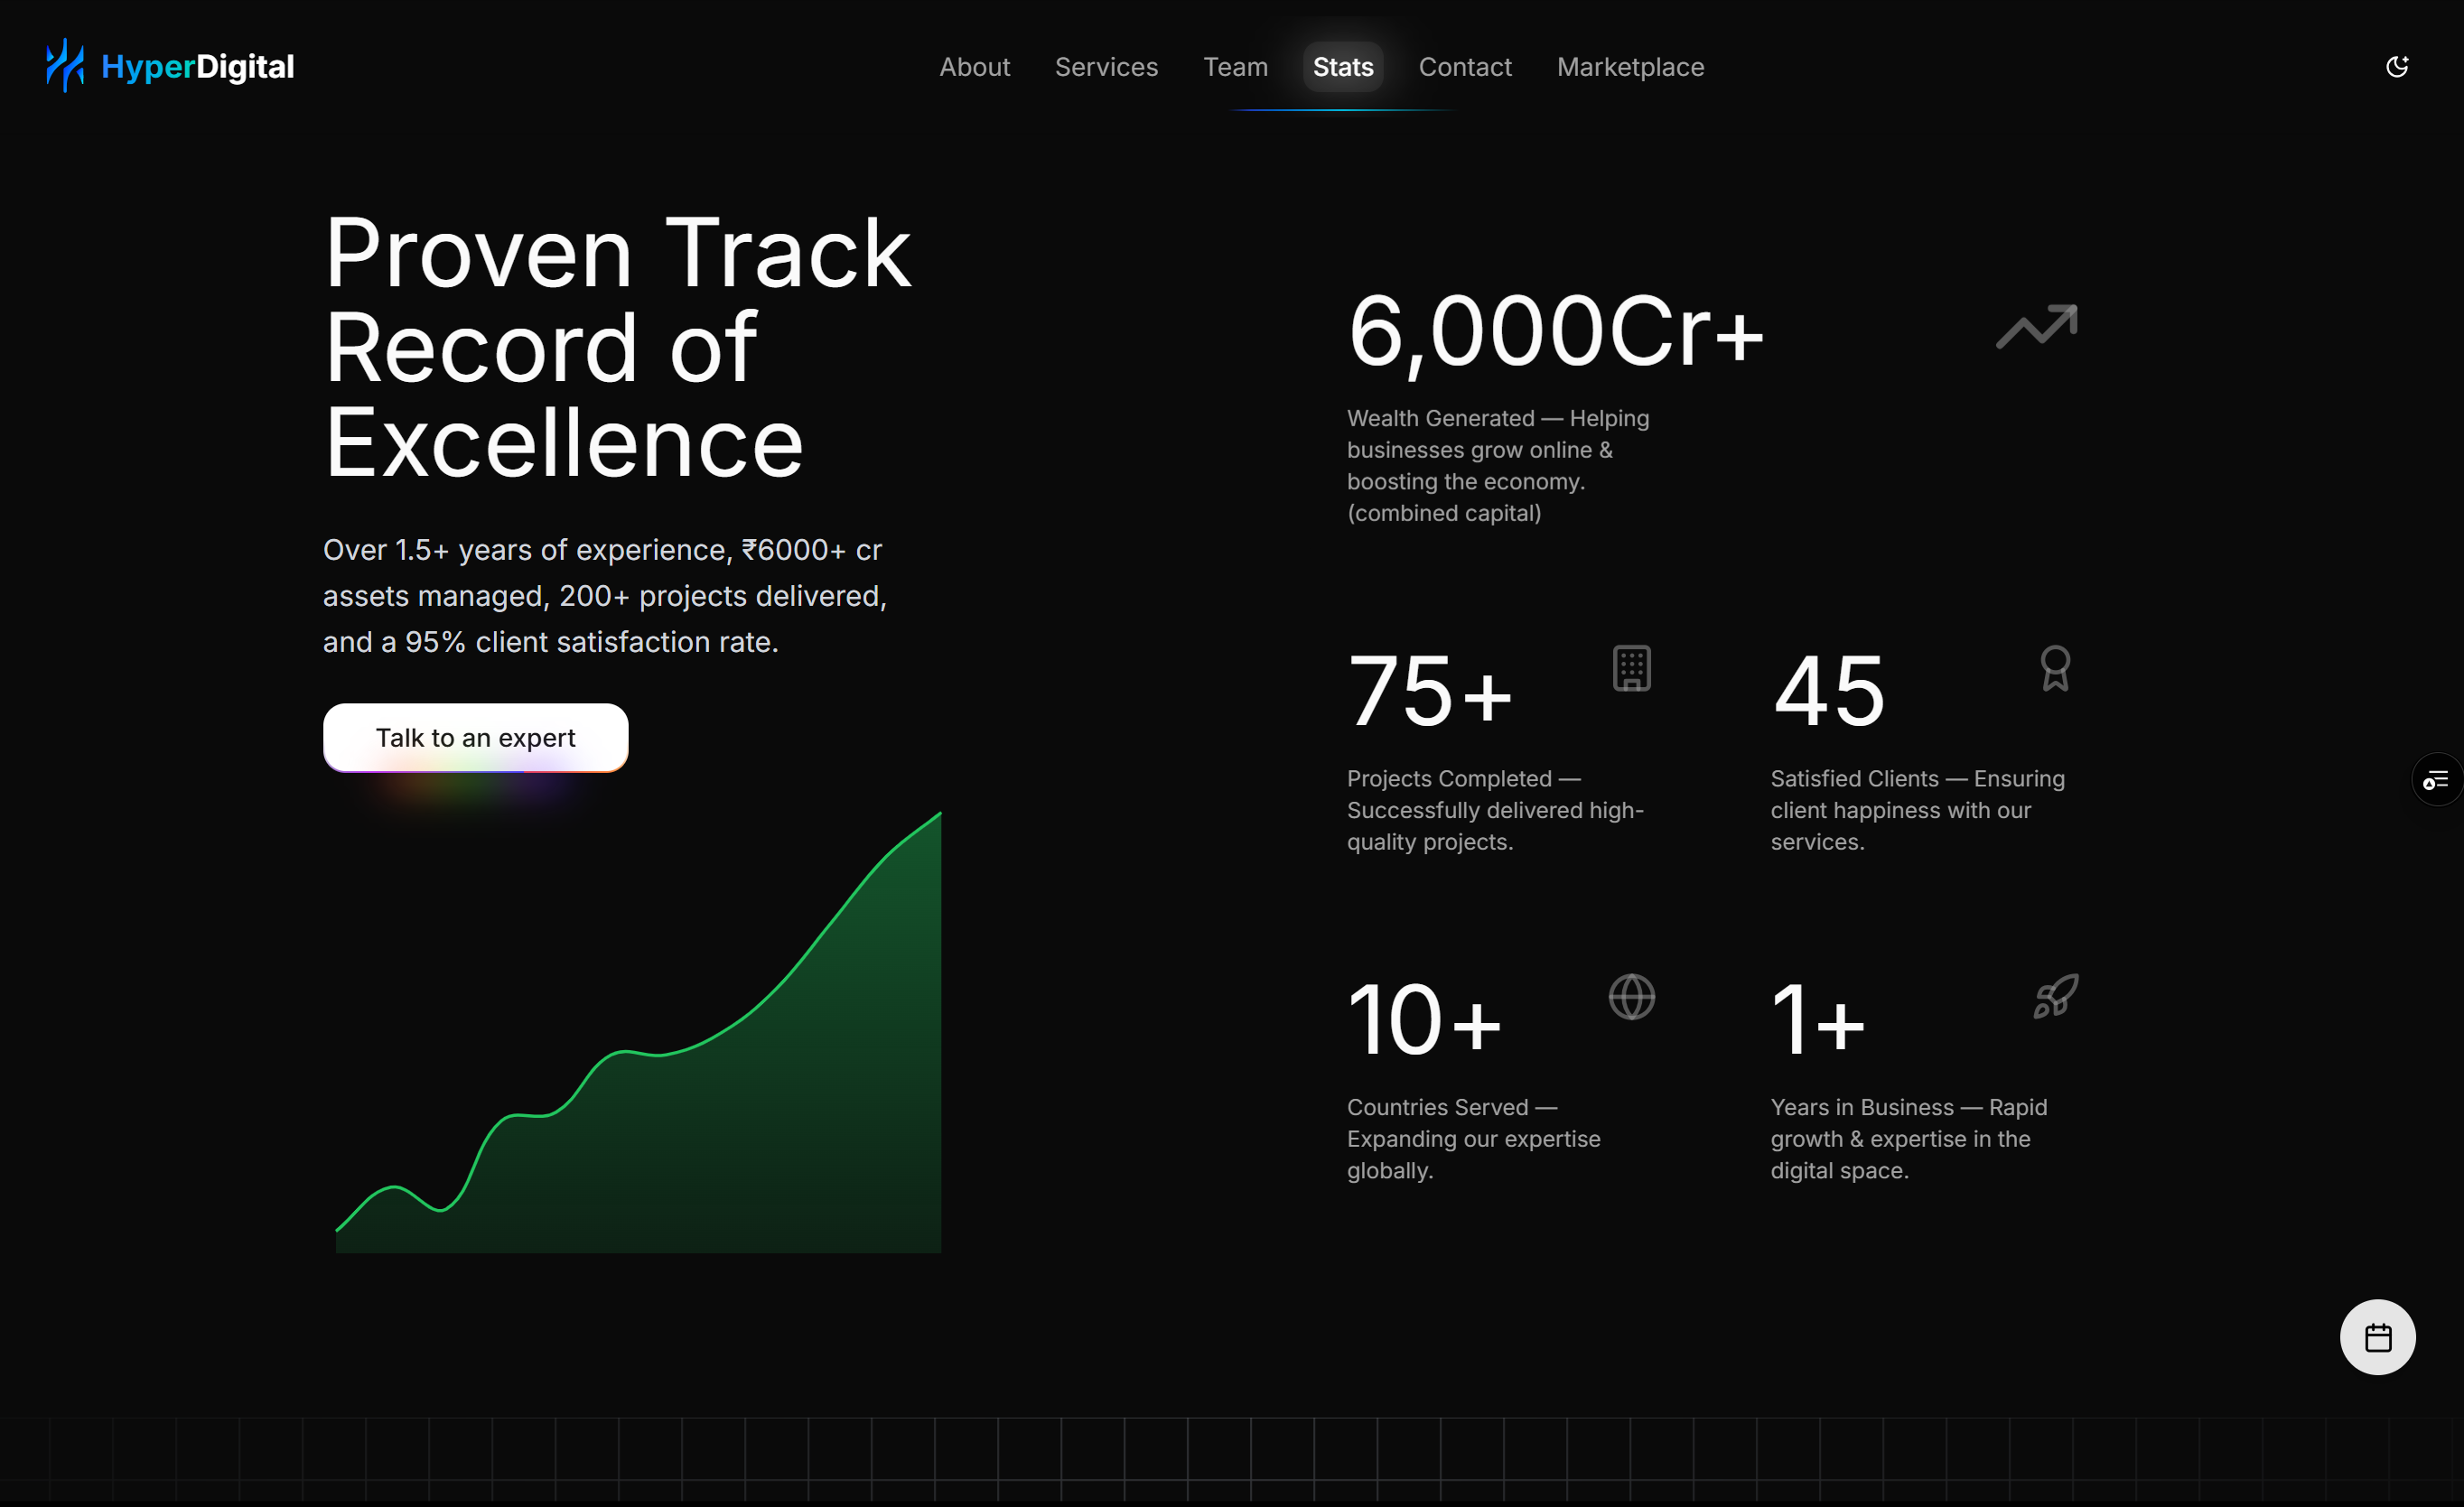2464x1507 pixels.
Task: Open the Services nav item
Action: (1106, 67)
